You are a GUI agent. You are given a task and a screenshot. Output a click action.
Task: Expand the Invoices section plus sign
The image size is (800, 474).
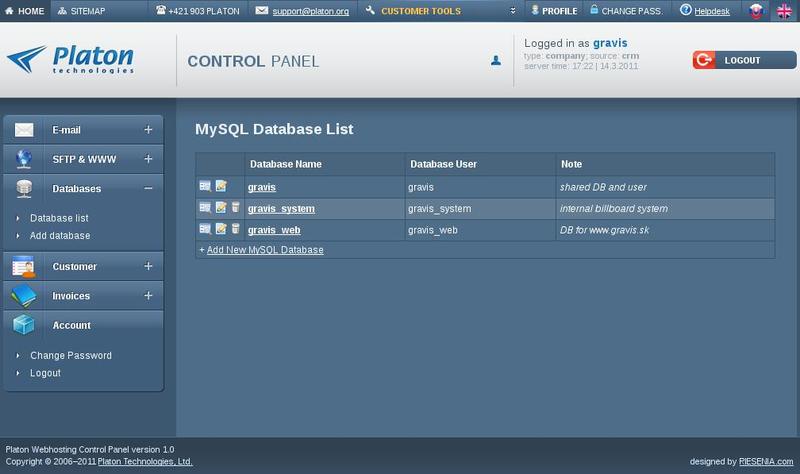coord(148,295)
